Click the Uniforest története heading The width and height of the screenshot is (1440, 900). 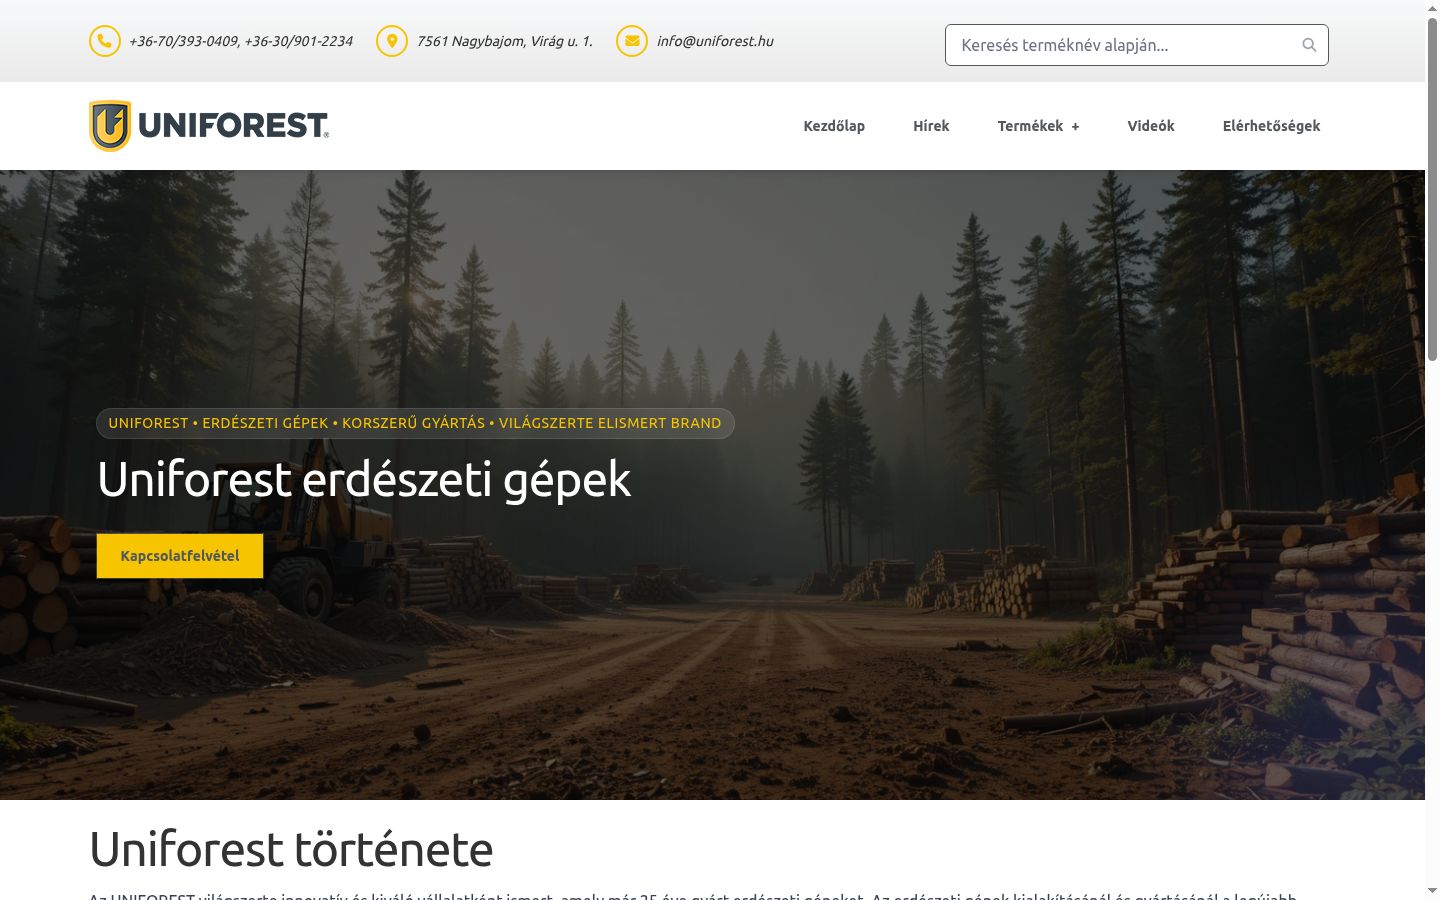coord(291,850)
